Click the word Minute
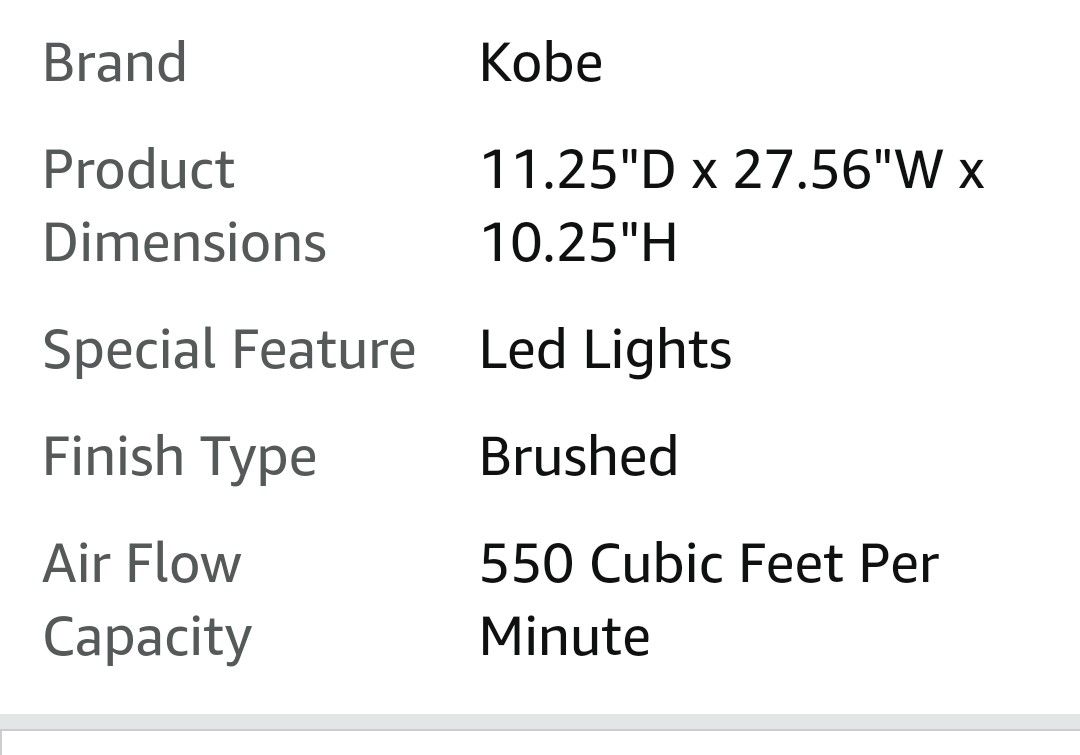The width and height of the screenshot is (1080, 755). click(565, 637)
